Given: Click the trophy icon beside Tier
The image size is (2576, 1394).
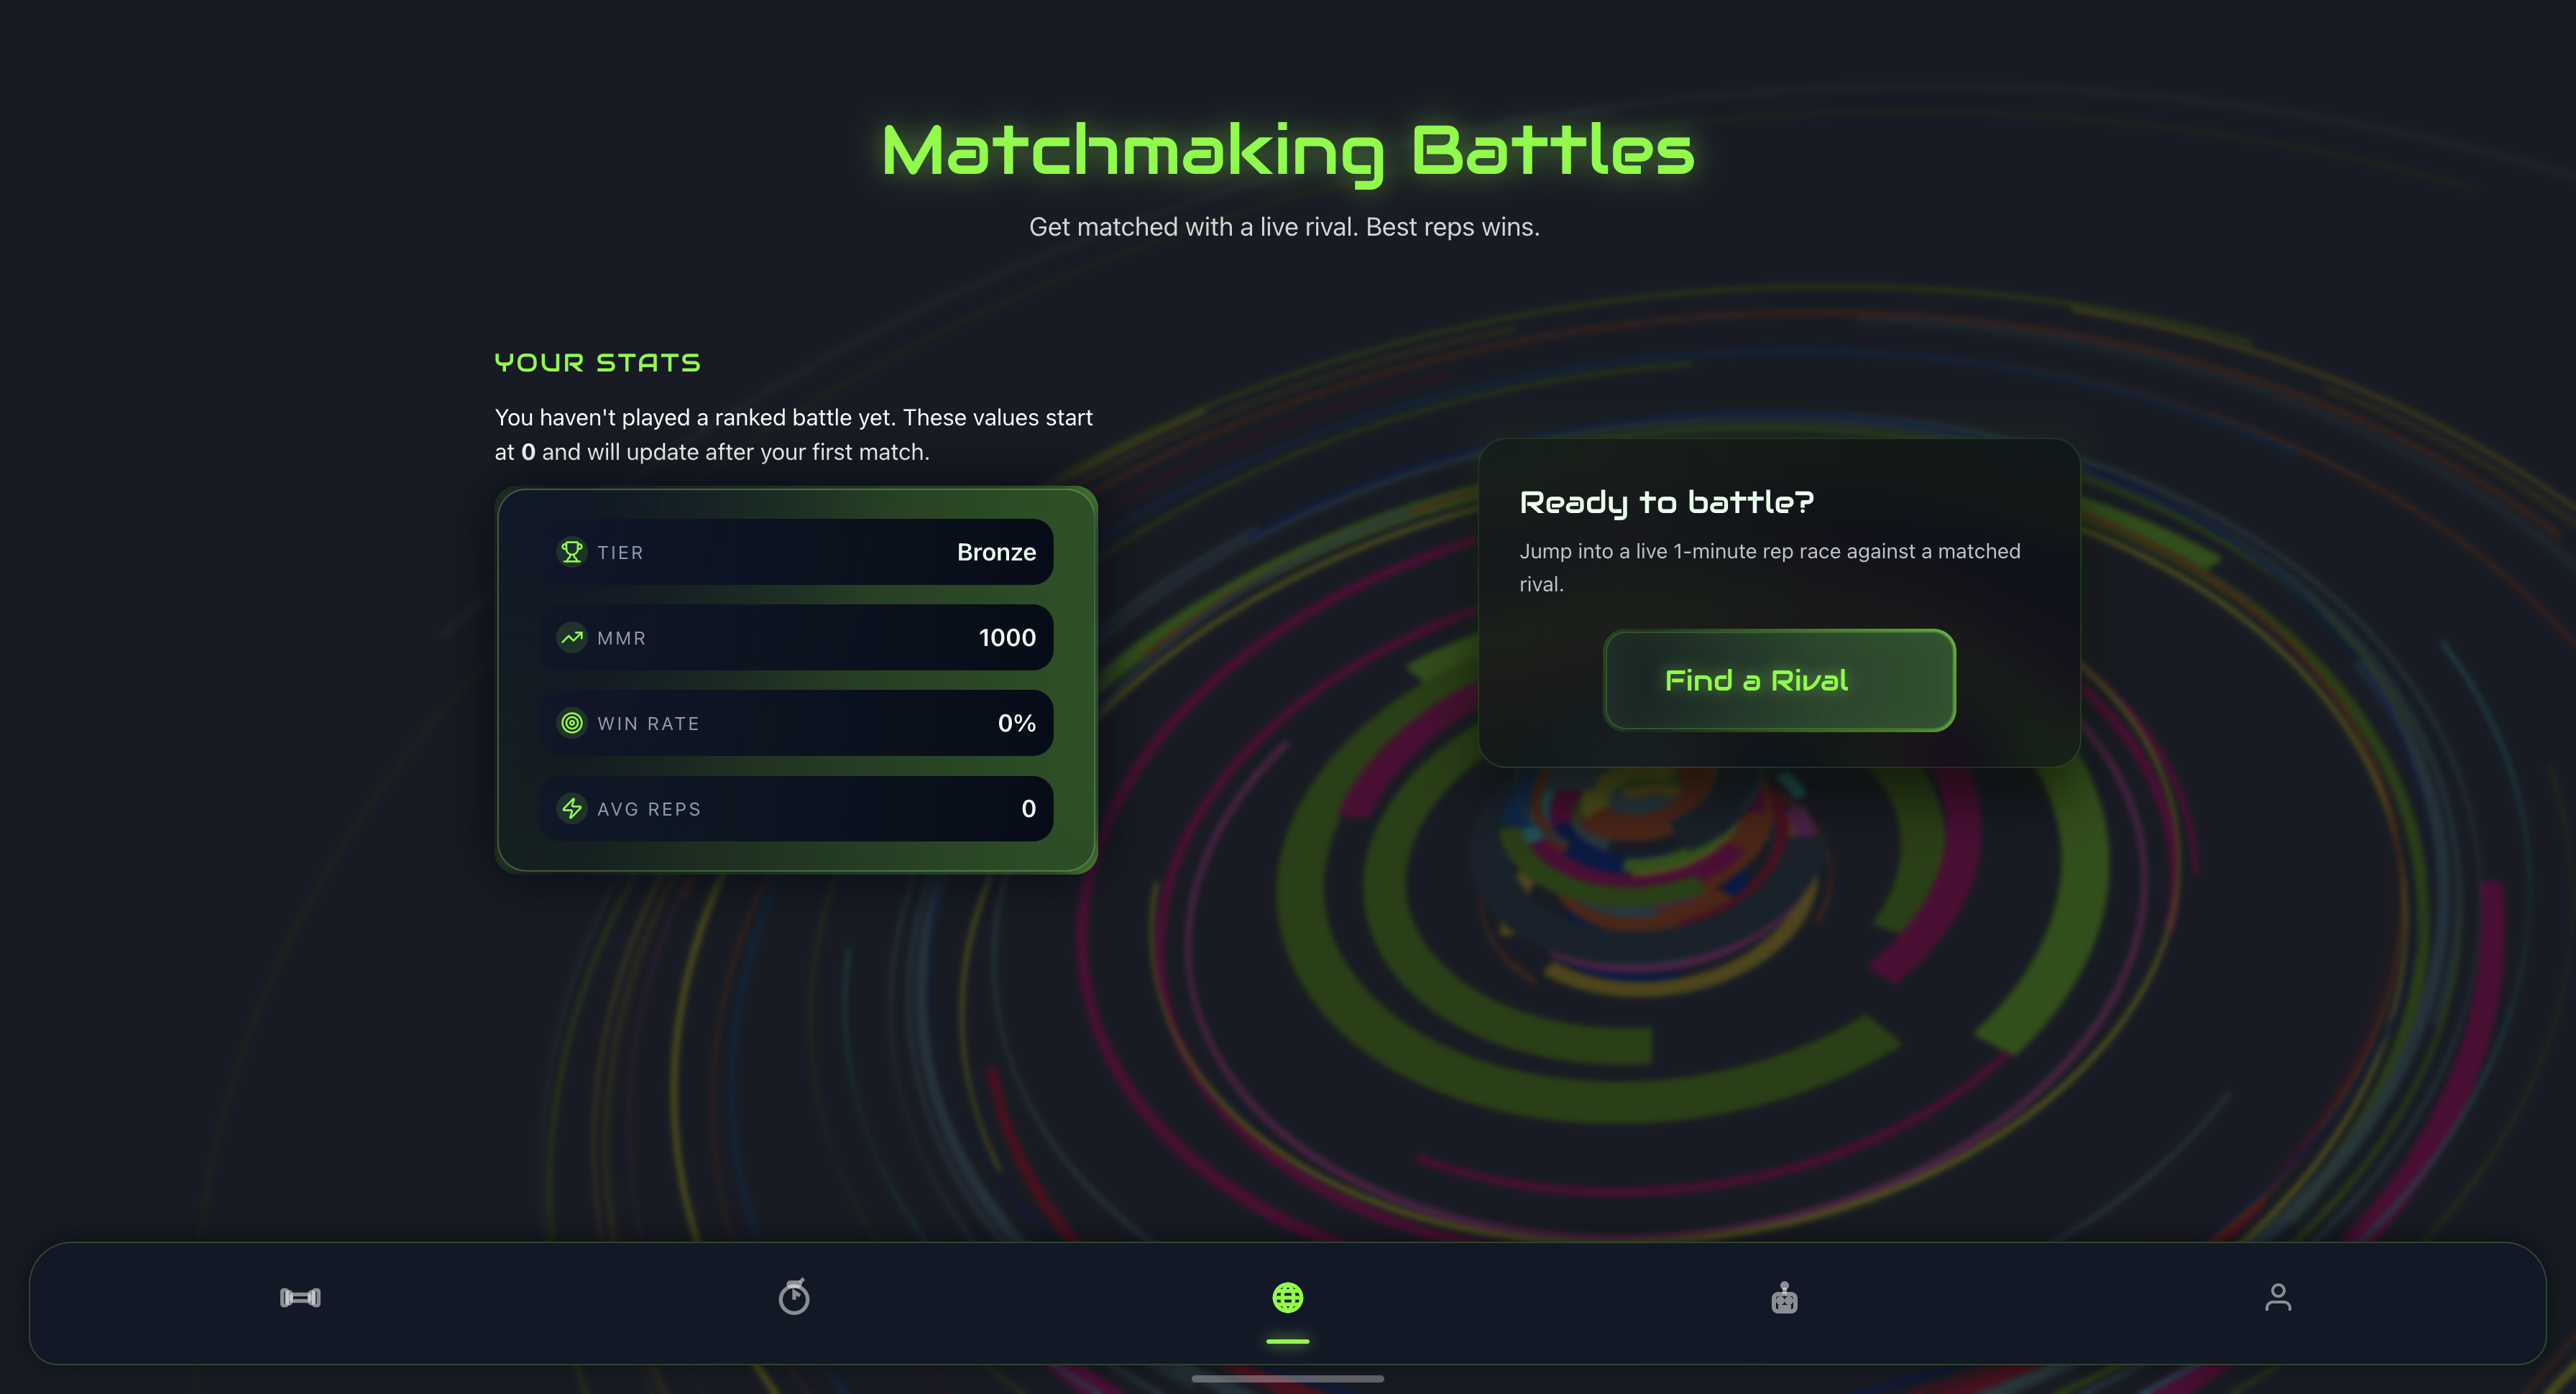Looking at the screenshot, I should click(x=572, y=552).
